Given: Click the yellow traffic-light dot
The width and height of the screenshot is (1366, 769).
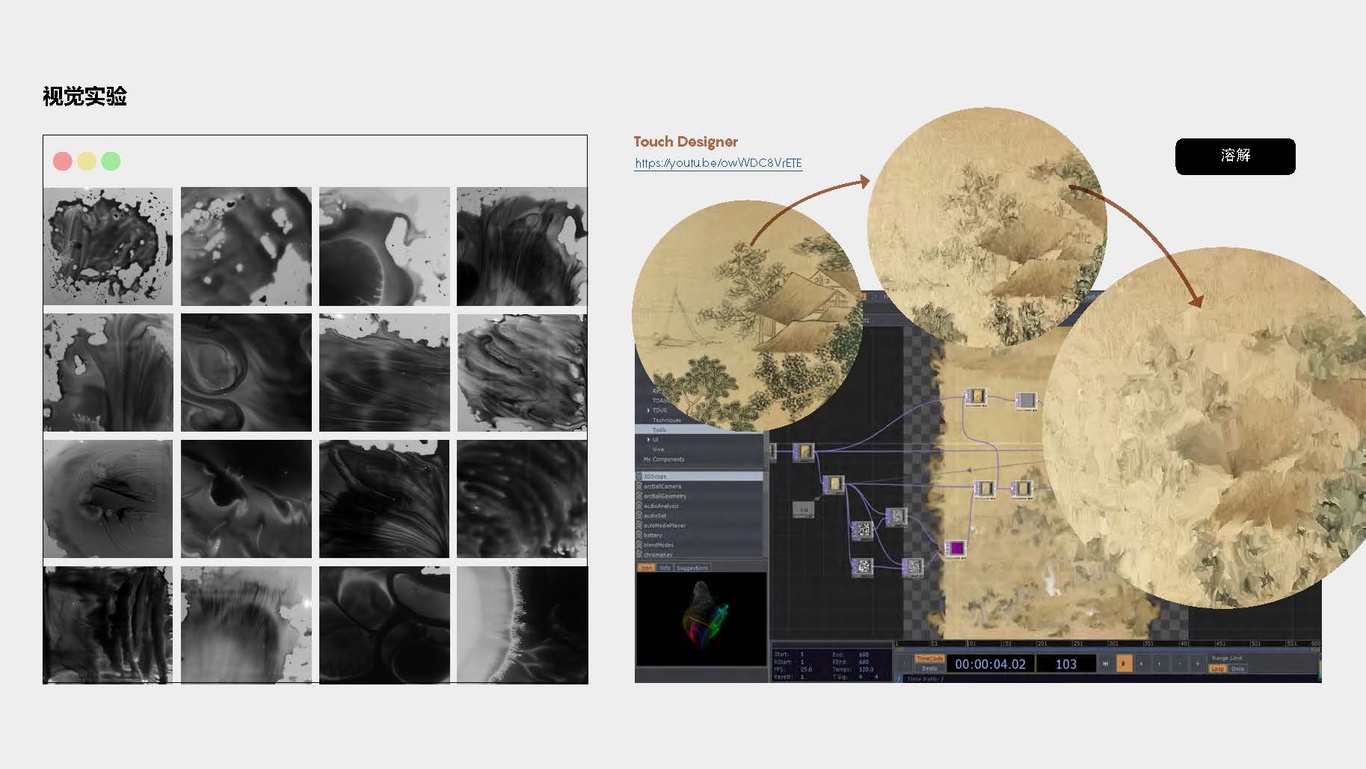Looking at the screenshot, I should click(86, 161).
